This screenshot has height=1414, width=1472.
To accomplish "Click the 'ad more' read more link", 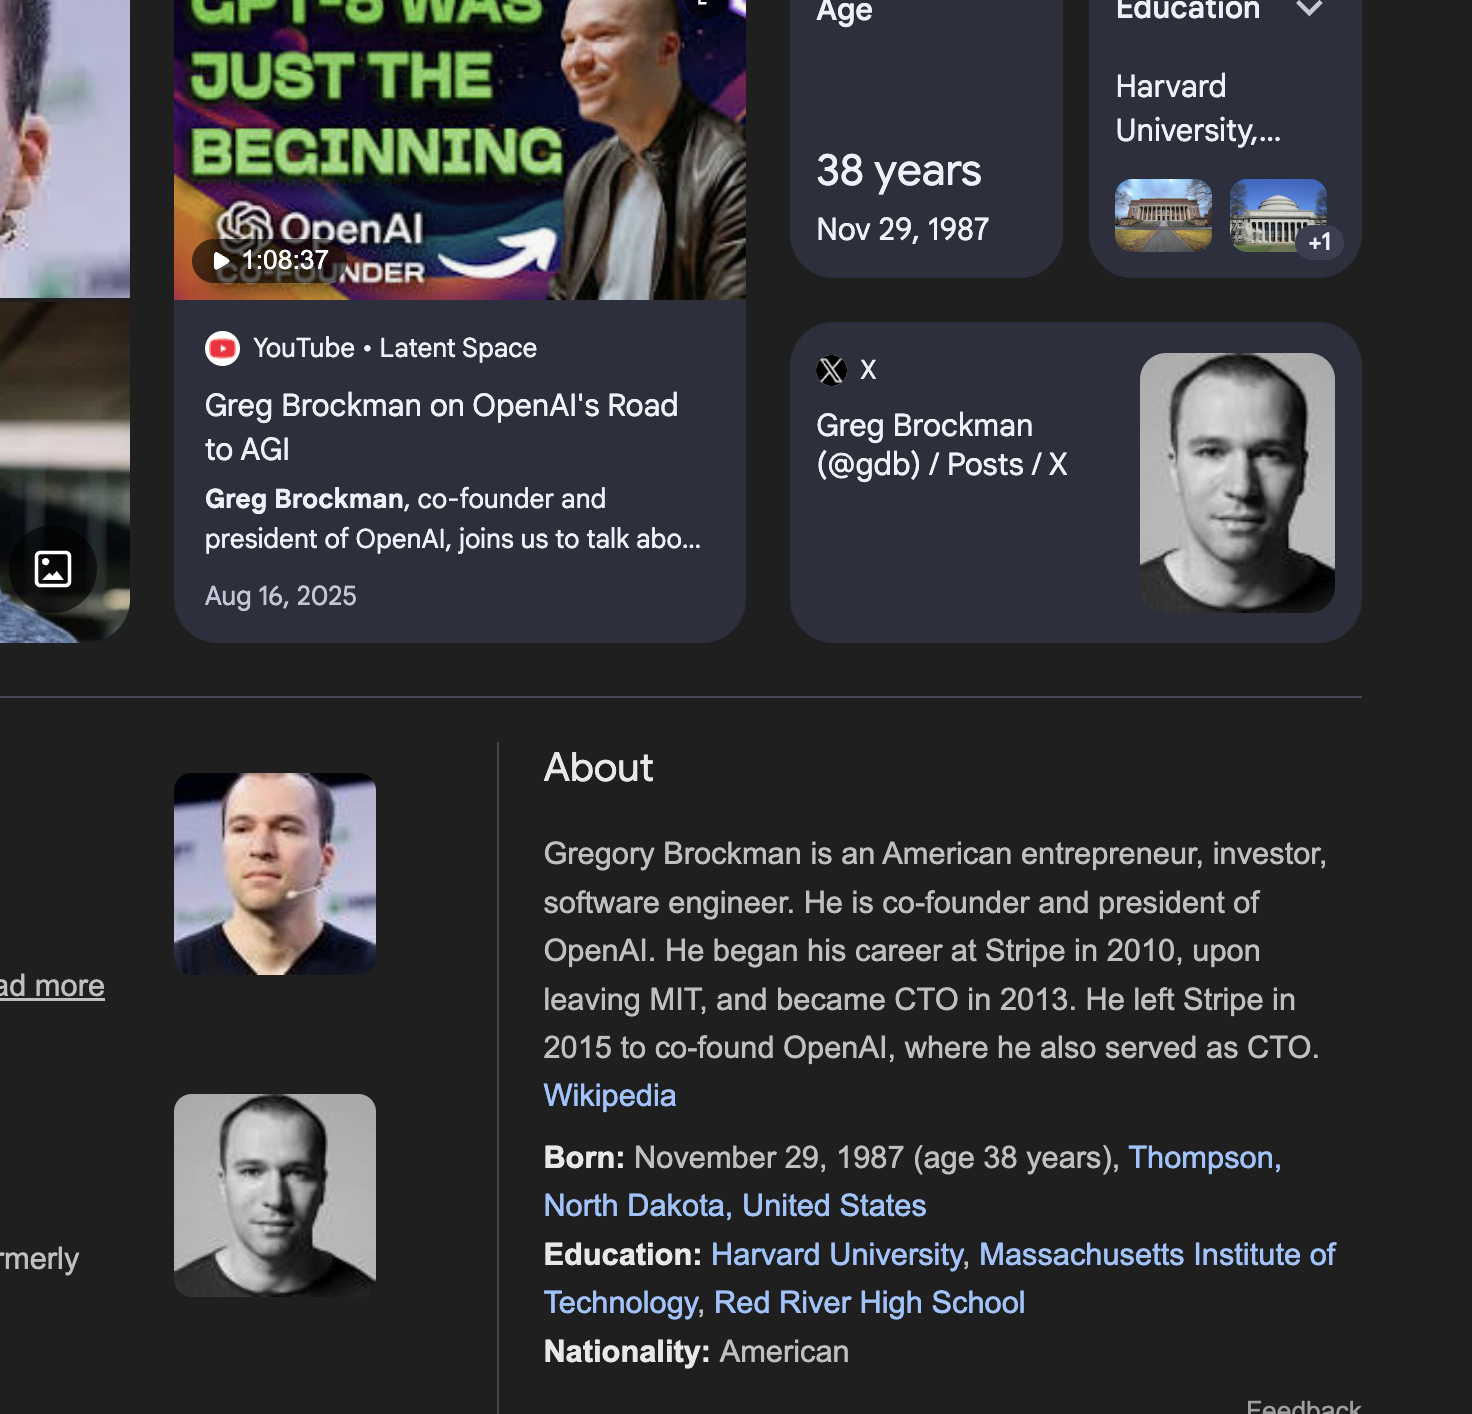I will point(52,985).
